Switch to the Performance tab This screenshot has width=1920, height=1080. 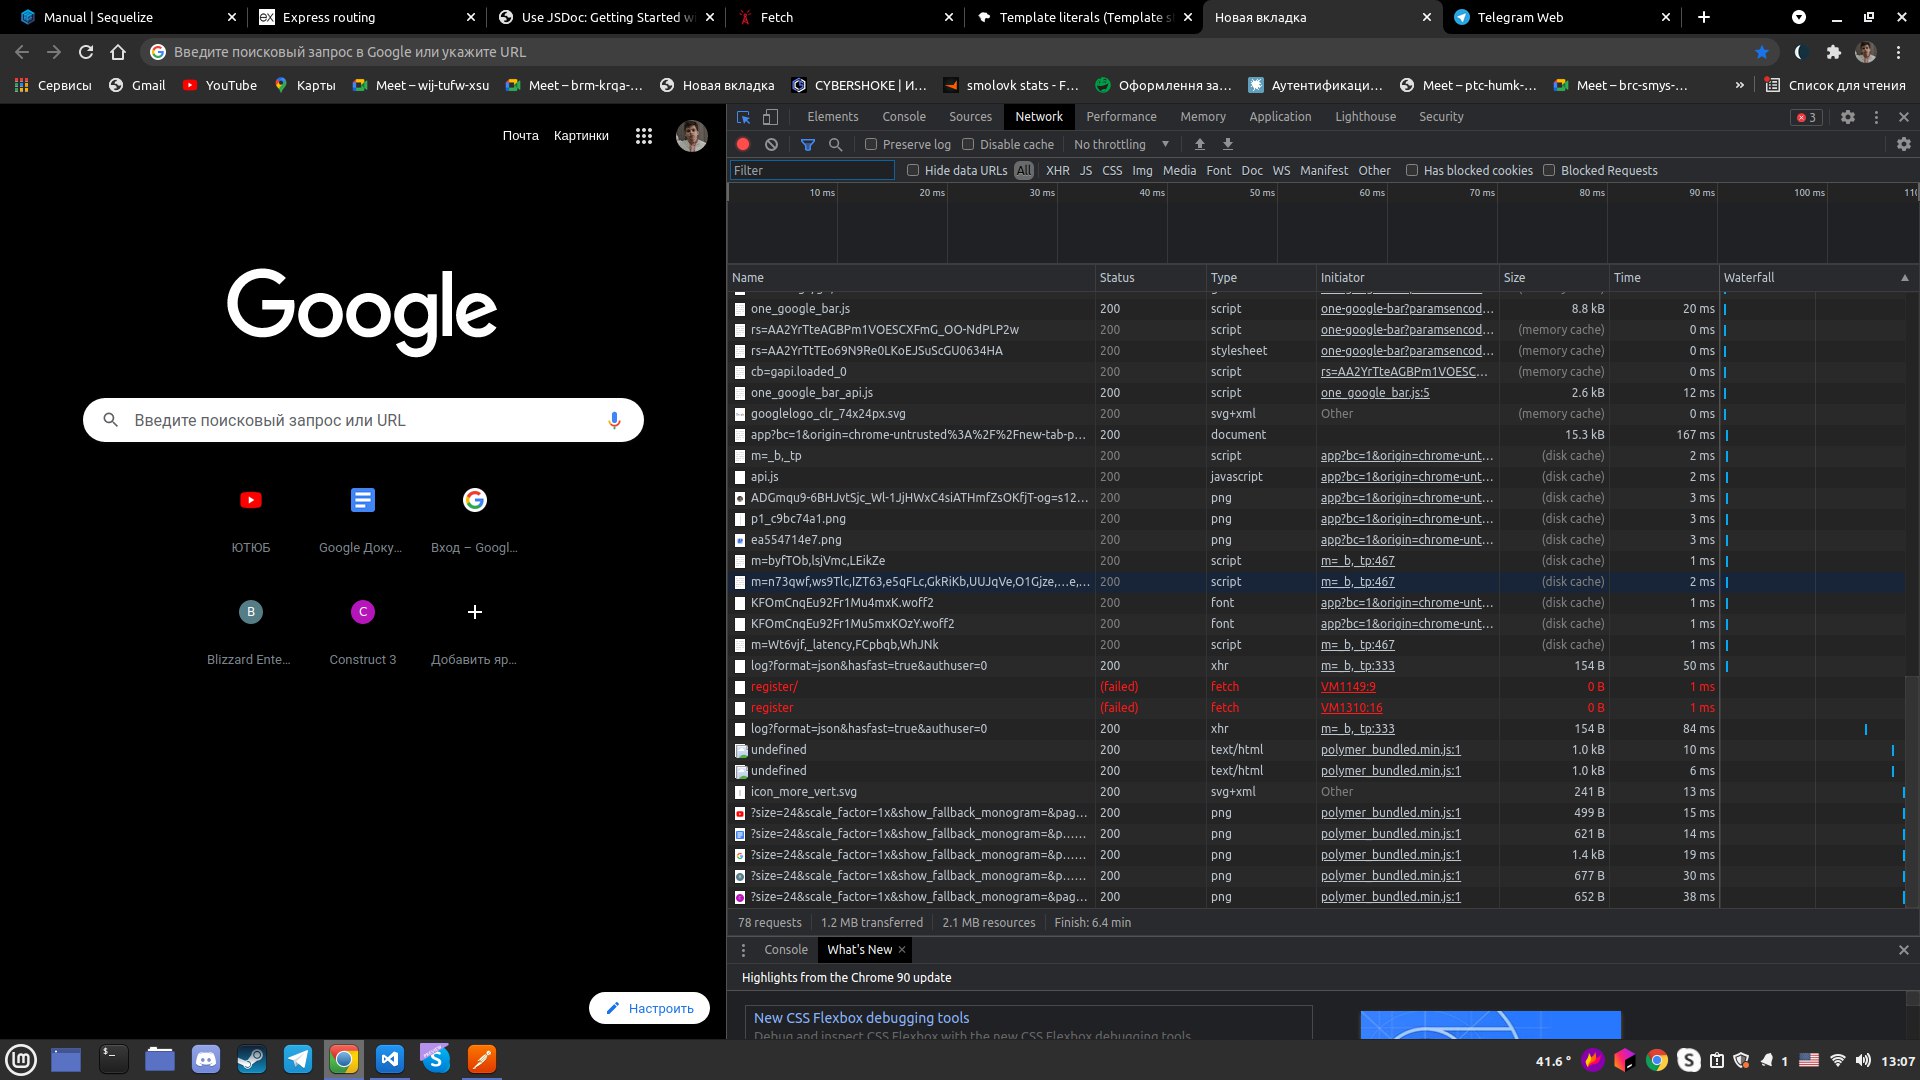[x=1121, y=117]
